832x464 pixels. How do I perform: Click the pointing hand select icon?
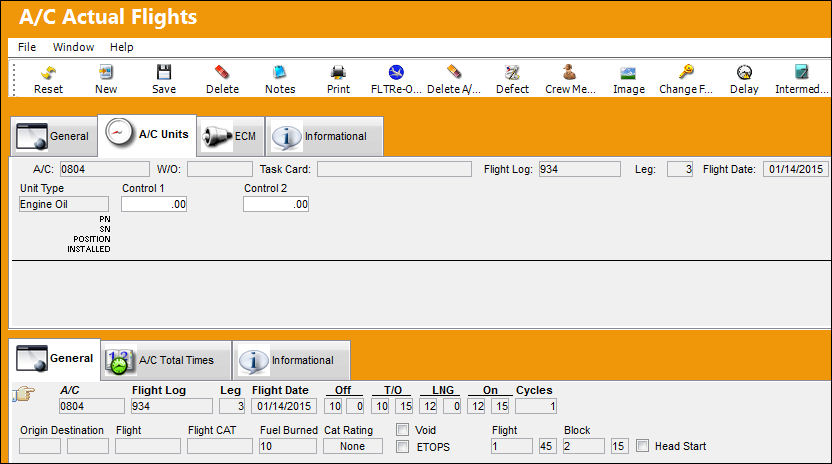pyautogui.click(x=23, y=394)
